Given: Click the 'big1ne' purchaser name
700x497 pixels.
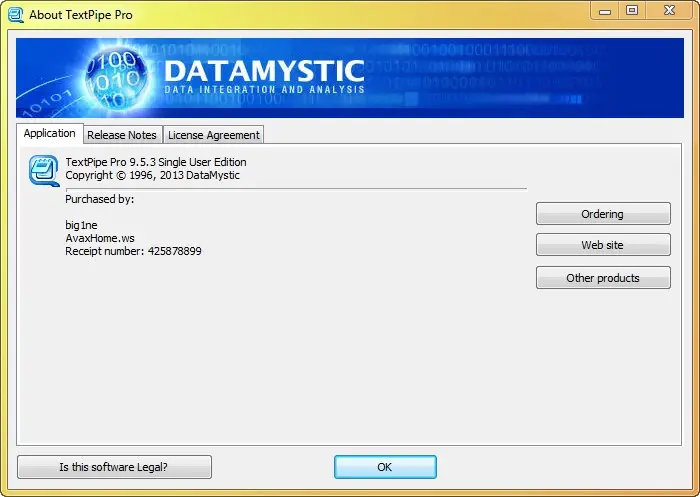Looking at the screenshot, I should tap(81, 225).
